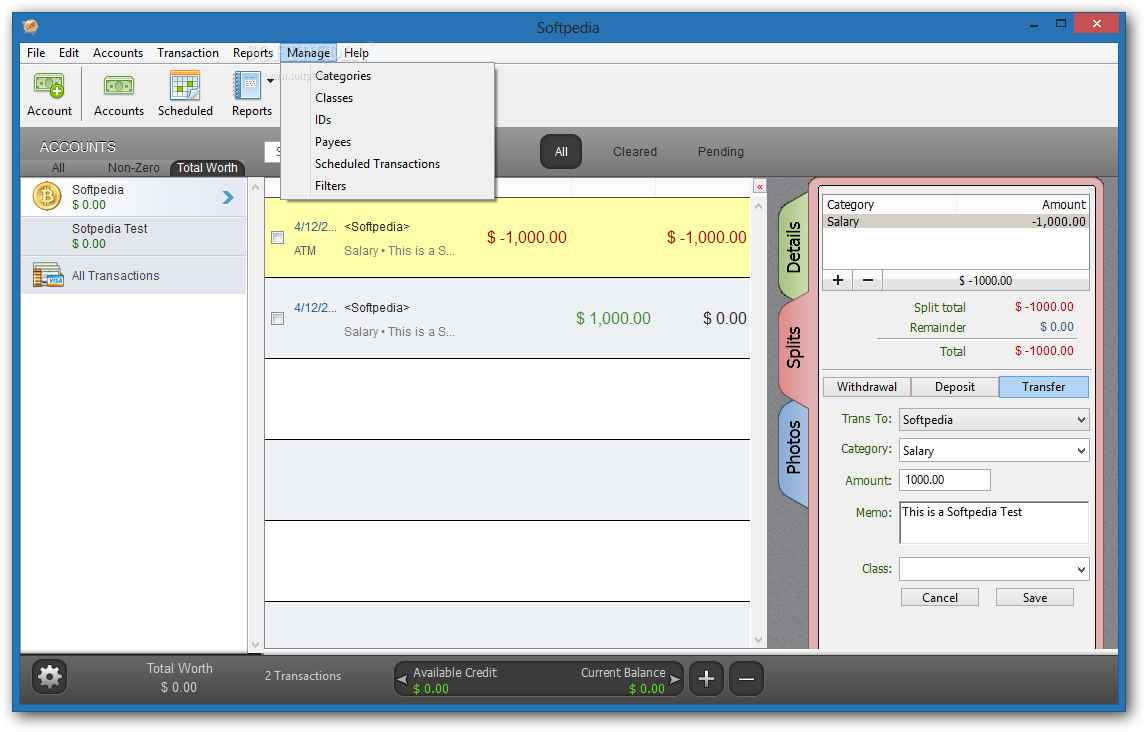1146x732 pixels.
Task: Click the Memo text box
Action: click(x=994, y=523)
